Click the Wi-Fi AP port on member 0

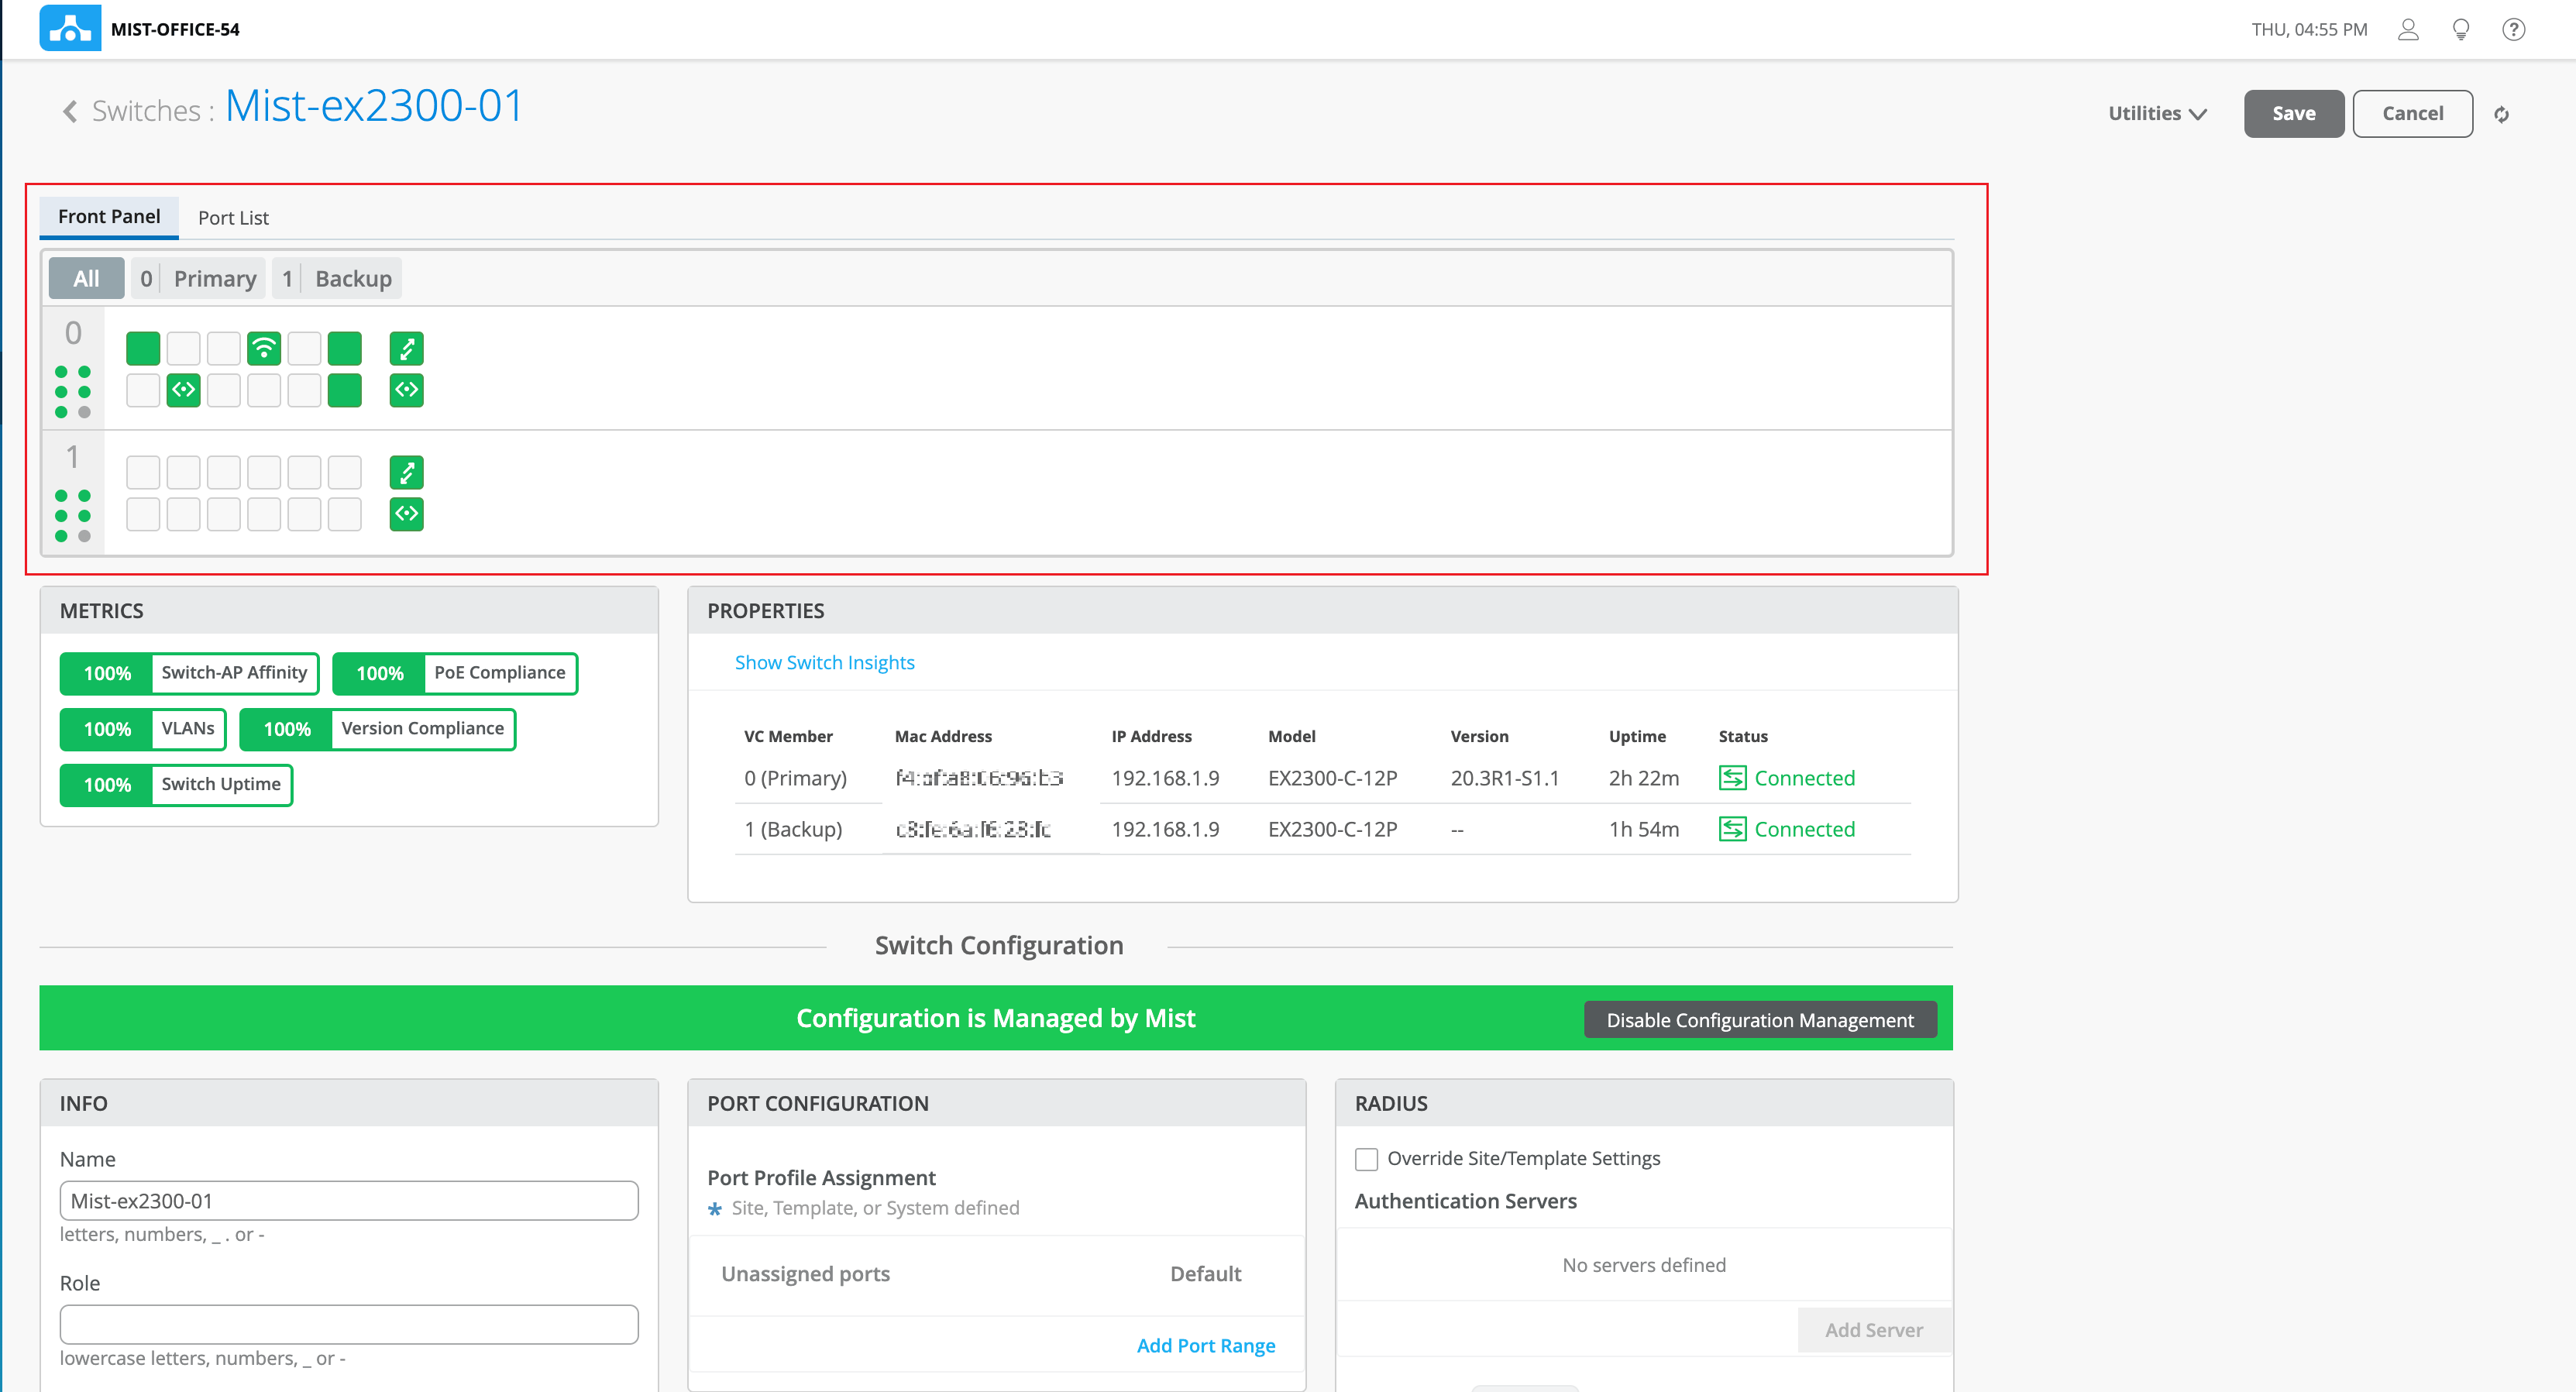coord(264,348)
